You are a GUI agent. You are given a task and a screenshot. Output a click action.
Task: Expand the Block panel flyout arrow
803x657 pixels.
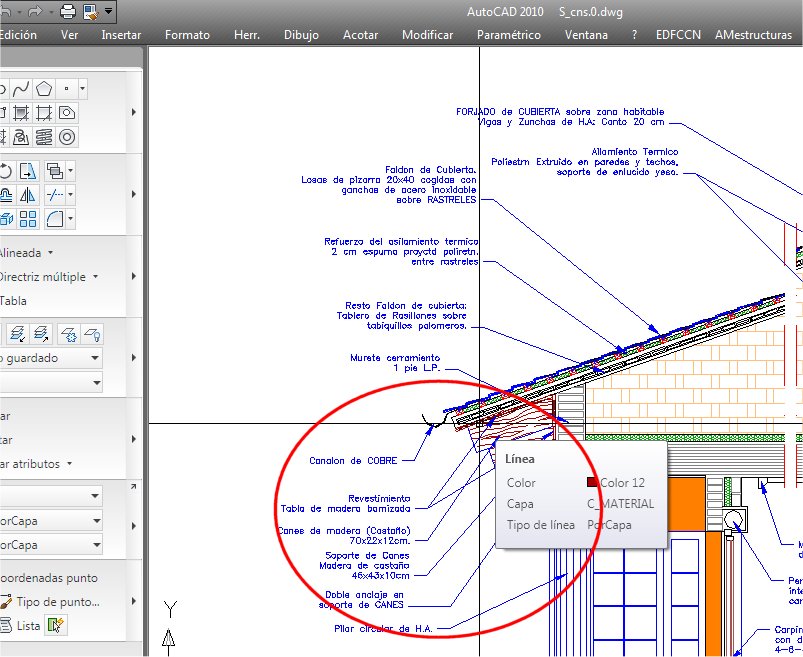click(x=134, y=439)
